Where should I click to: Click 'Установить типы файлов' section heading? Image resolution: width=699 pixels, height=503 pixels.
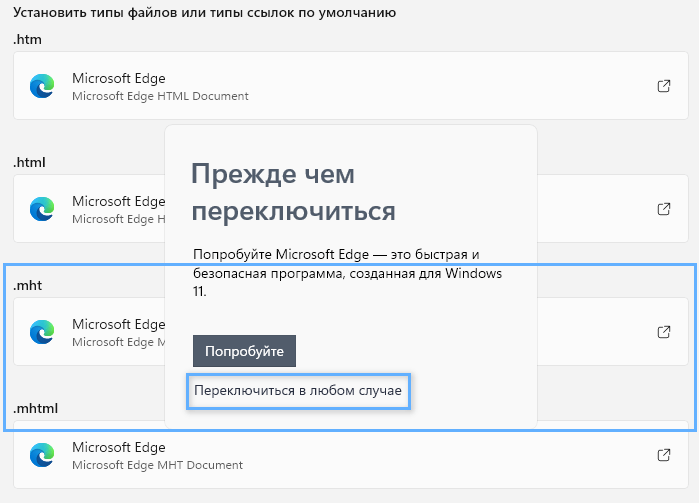coord(205,12)
